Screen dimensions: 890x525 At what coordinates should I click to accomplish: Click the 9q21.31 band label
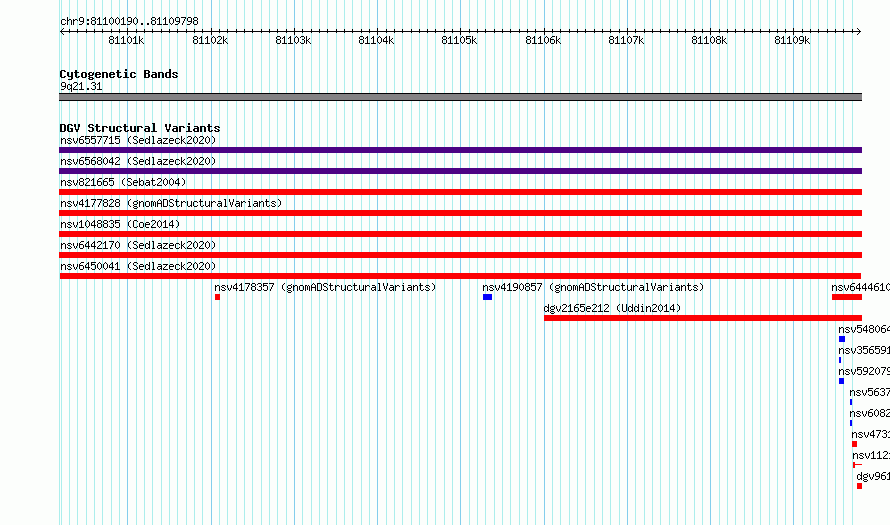81,86
